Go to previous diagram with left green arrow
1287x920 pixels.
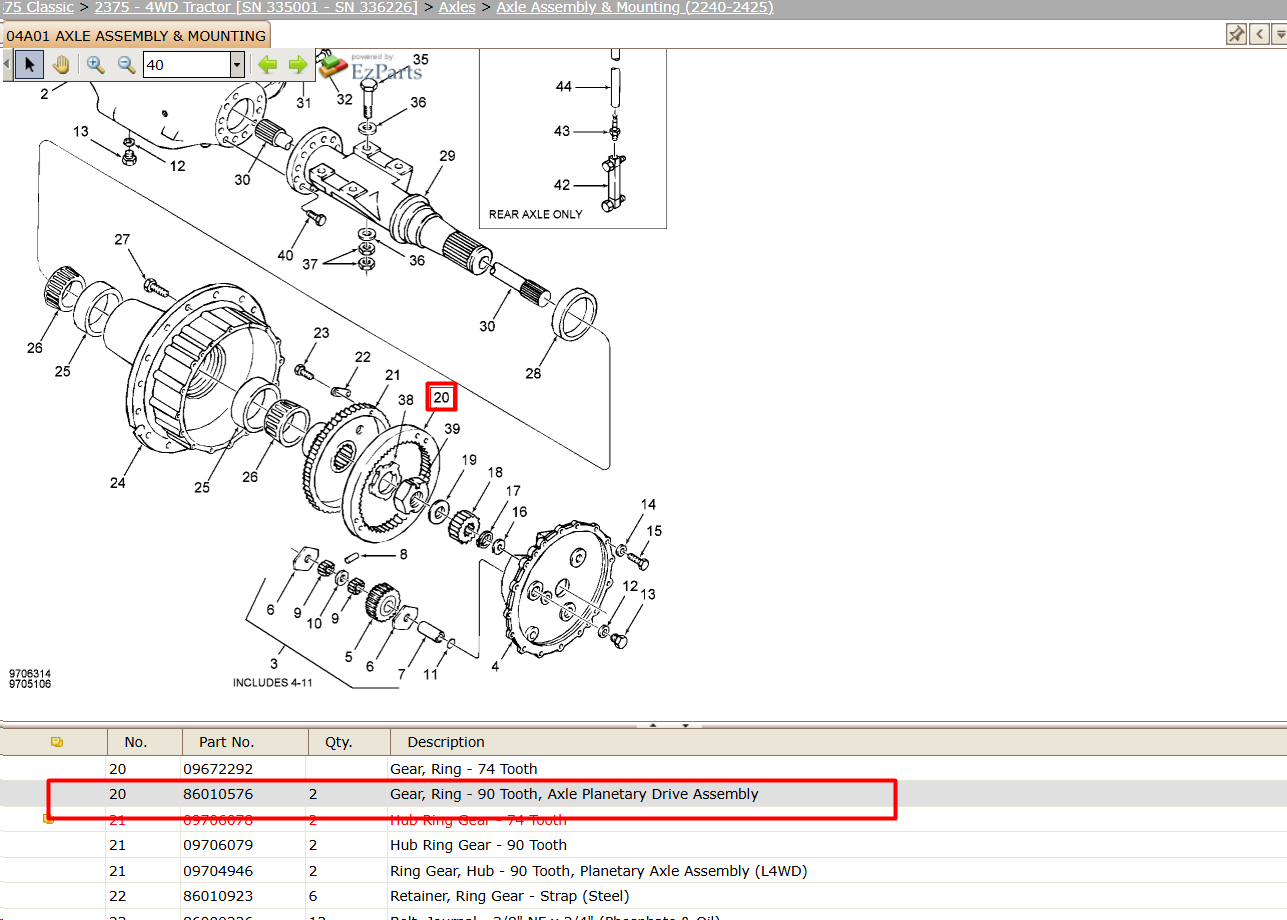(267, 65)
